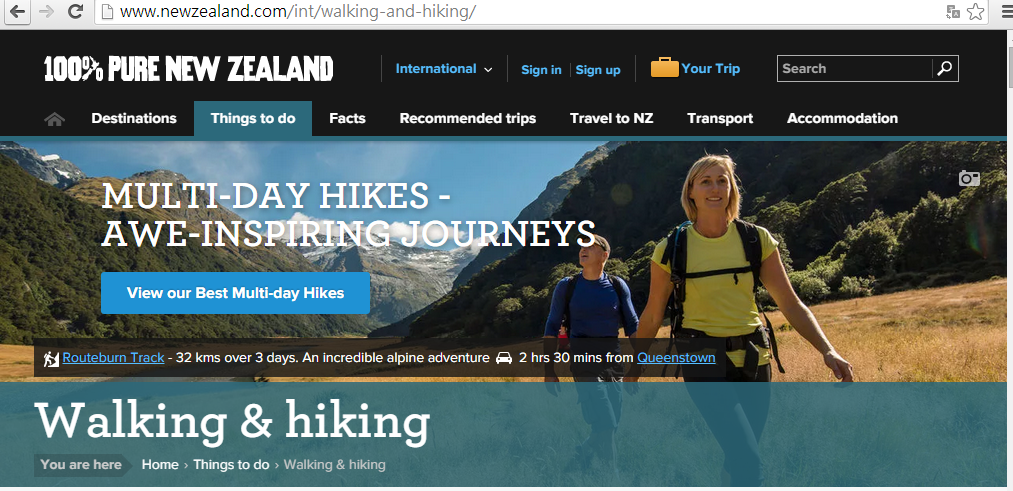Open the browser hamburger menu
This screenshot has width=1013, height=491.
(x=1005, y=12)
